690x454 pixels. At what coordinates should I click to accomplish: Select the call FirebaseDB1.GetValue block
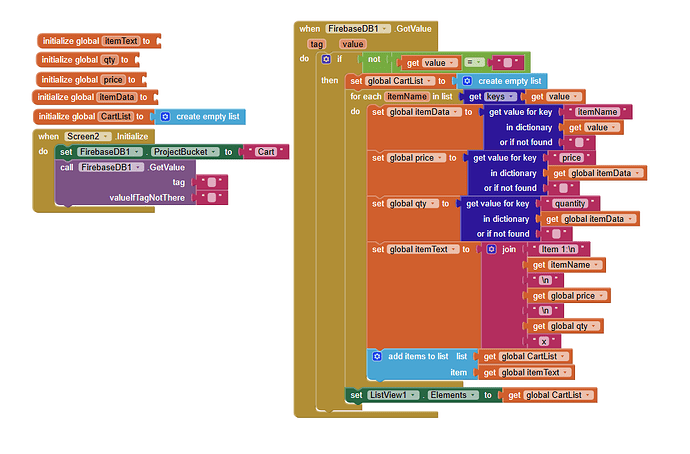[125, 167]
